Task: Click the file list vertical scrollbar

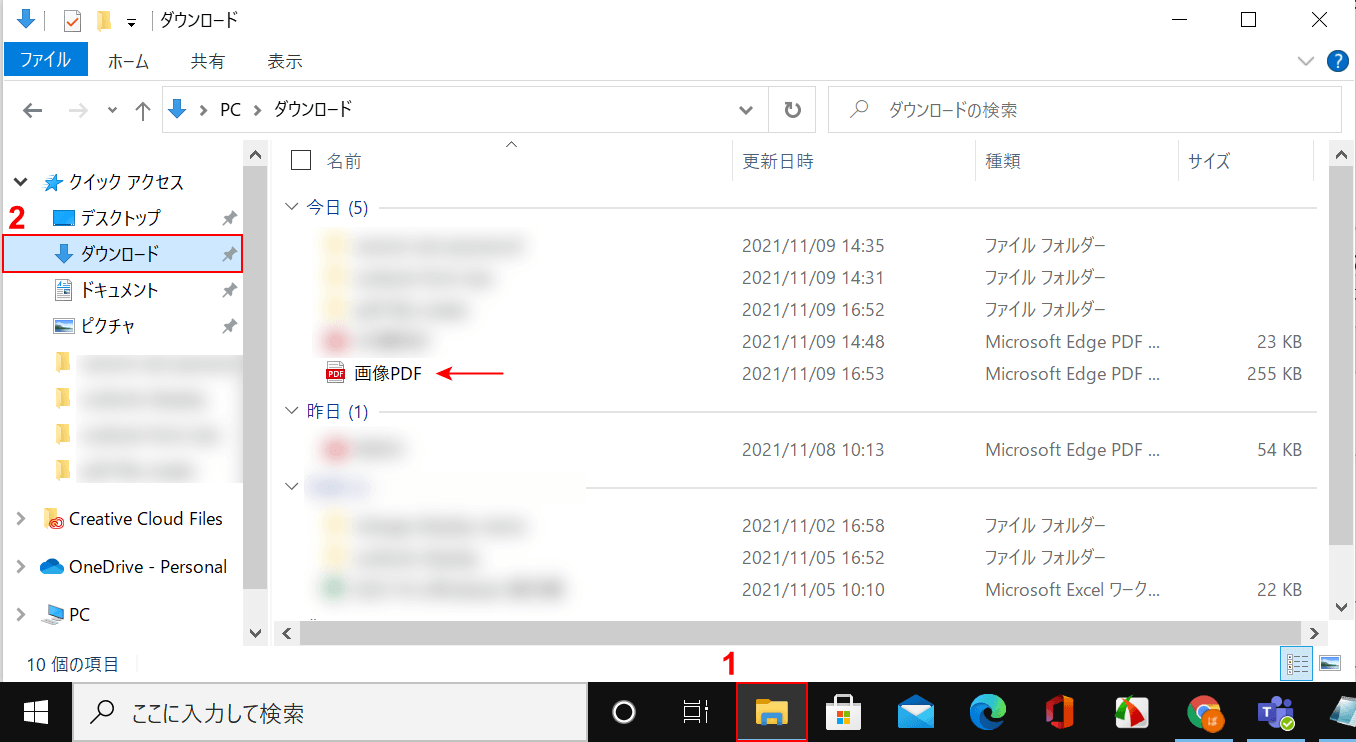Action: pyautogui.click(x=1342, y=355)
